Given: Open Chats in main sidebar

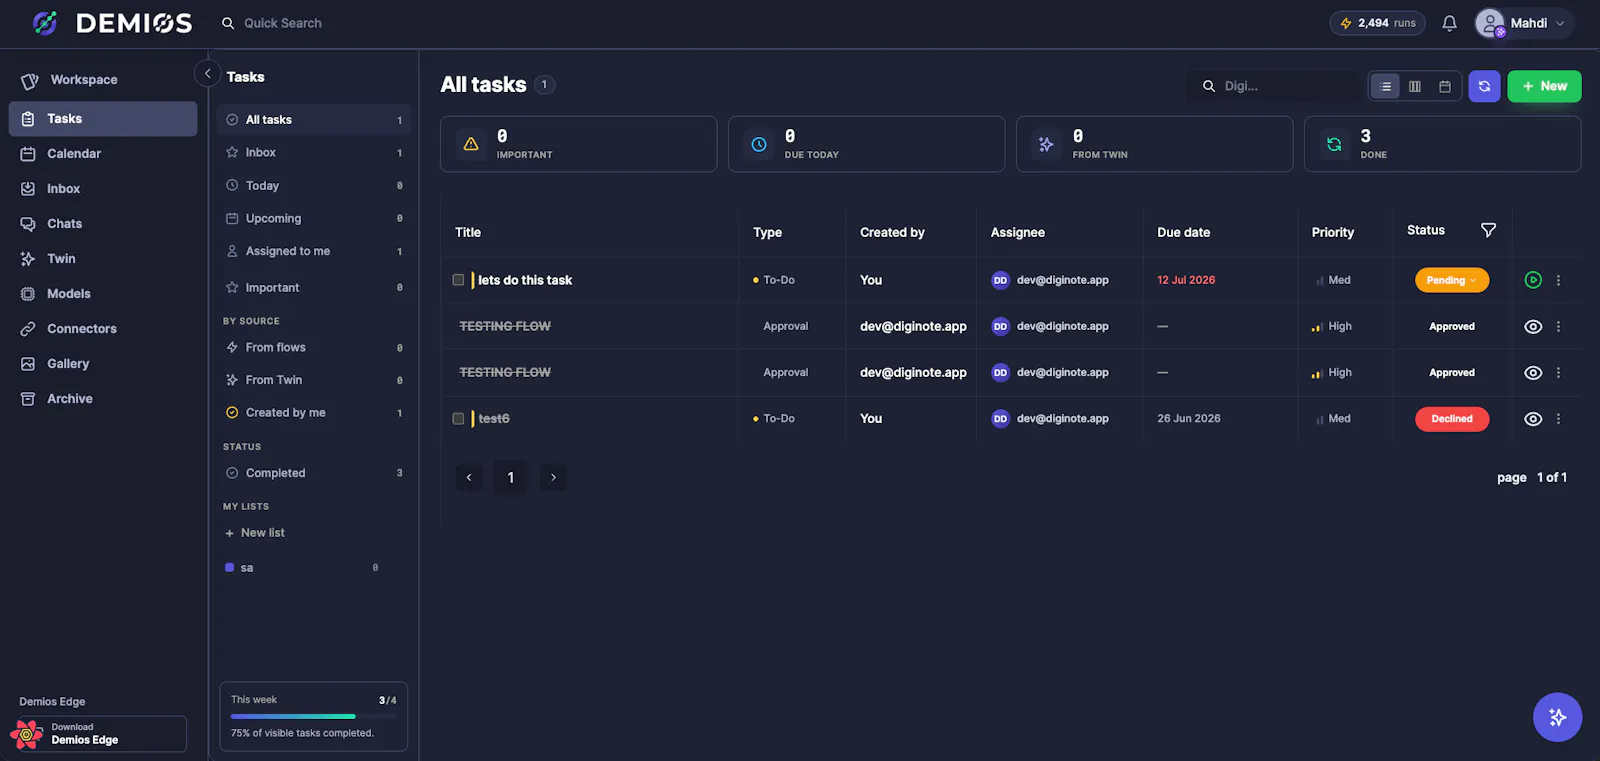Looking at the screenshot, I should pos(103,224).
